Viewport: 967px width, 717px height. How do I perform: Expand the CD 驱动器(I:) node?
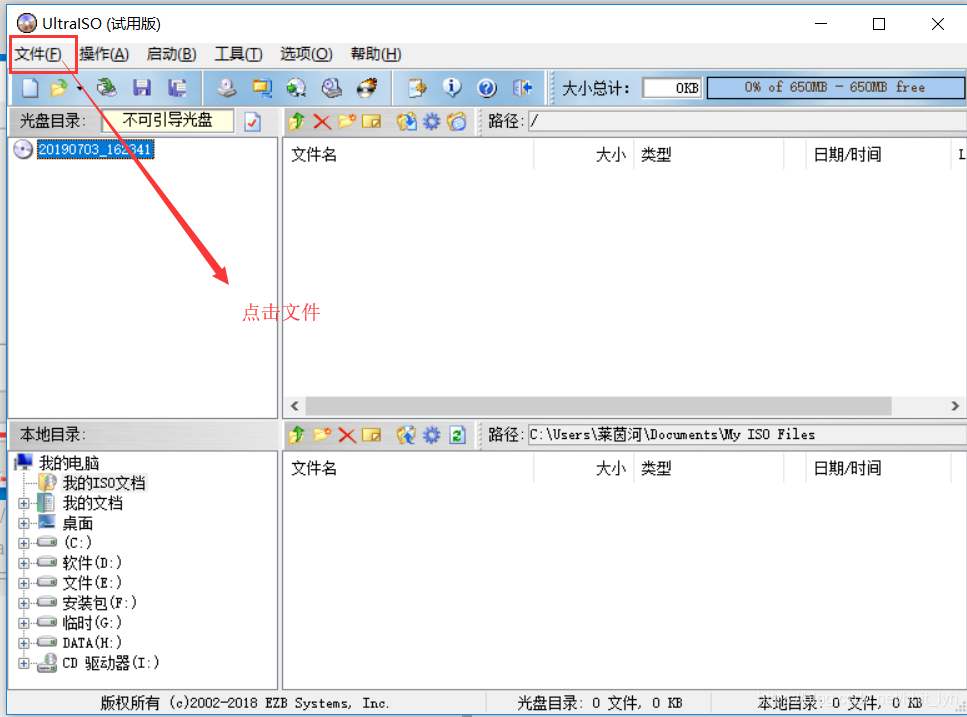(24, 663)
